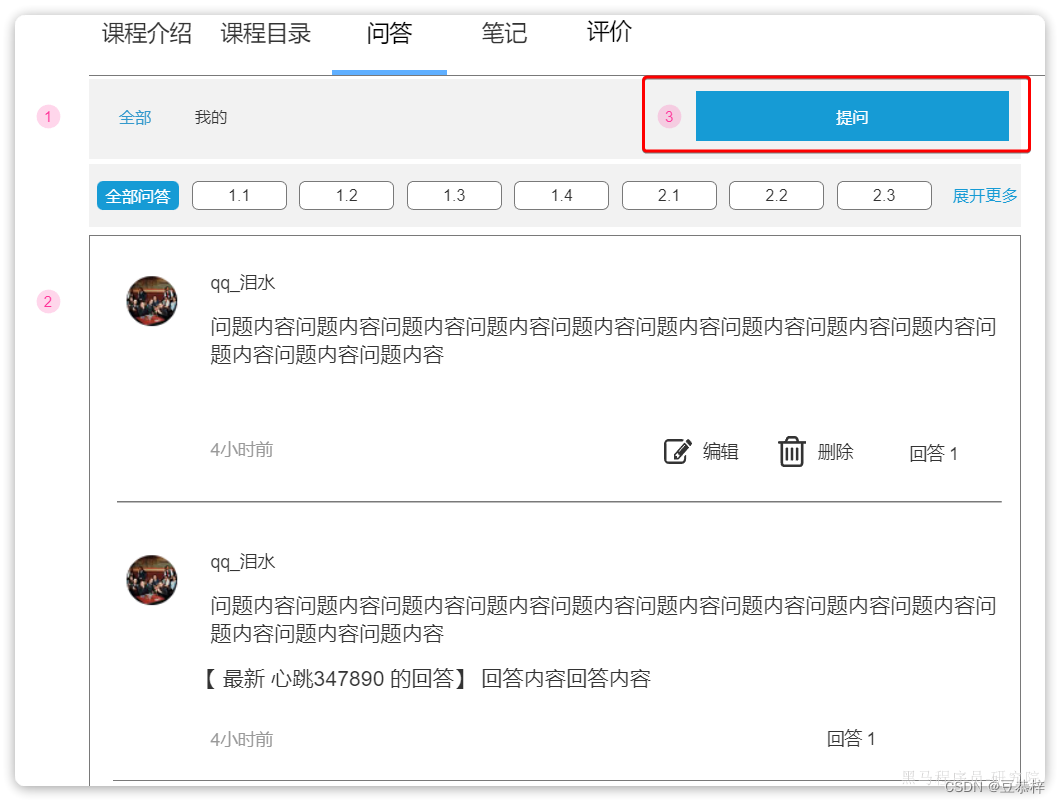Select the 全部 filter option
Screen dimensions: 1060x803
coord(135,117)
